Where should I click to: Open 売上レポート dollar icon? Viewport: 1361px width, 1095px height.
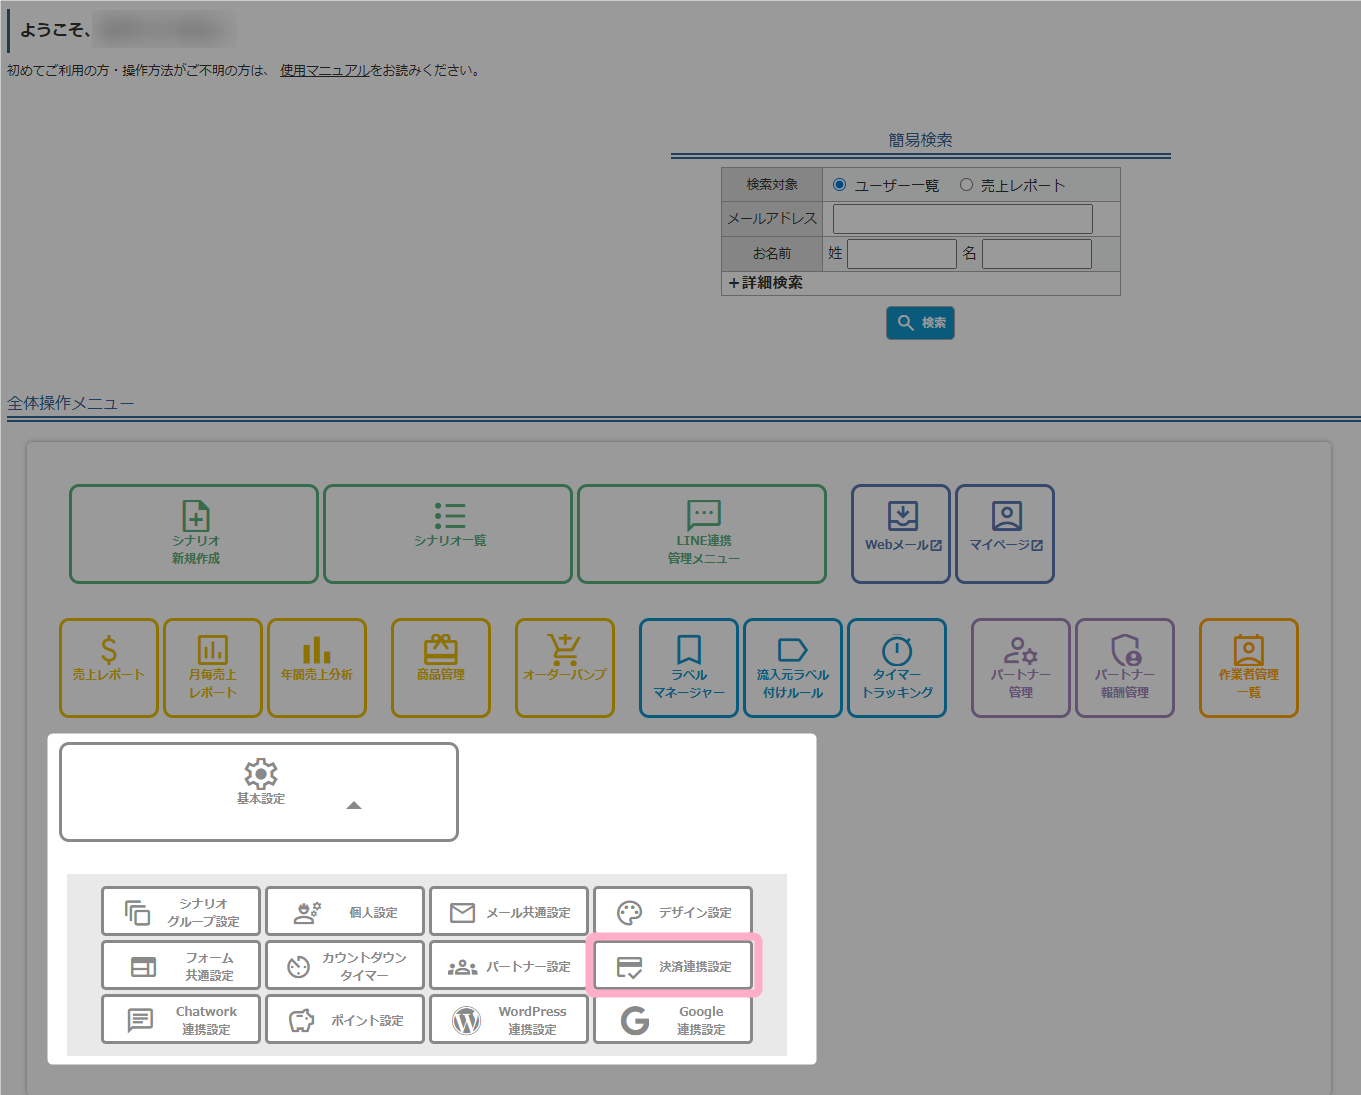pyautogui.click(x=109, y=650)
